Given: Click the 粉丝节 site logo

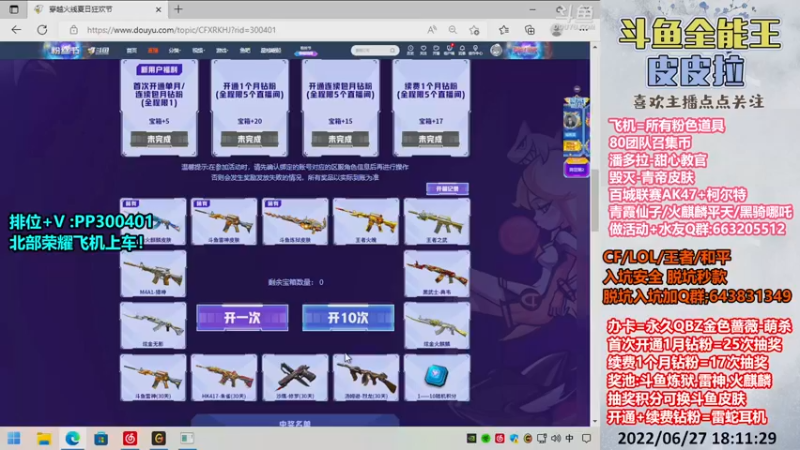Looking at the screenshot, I should [65, 50].
